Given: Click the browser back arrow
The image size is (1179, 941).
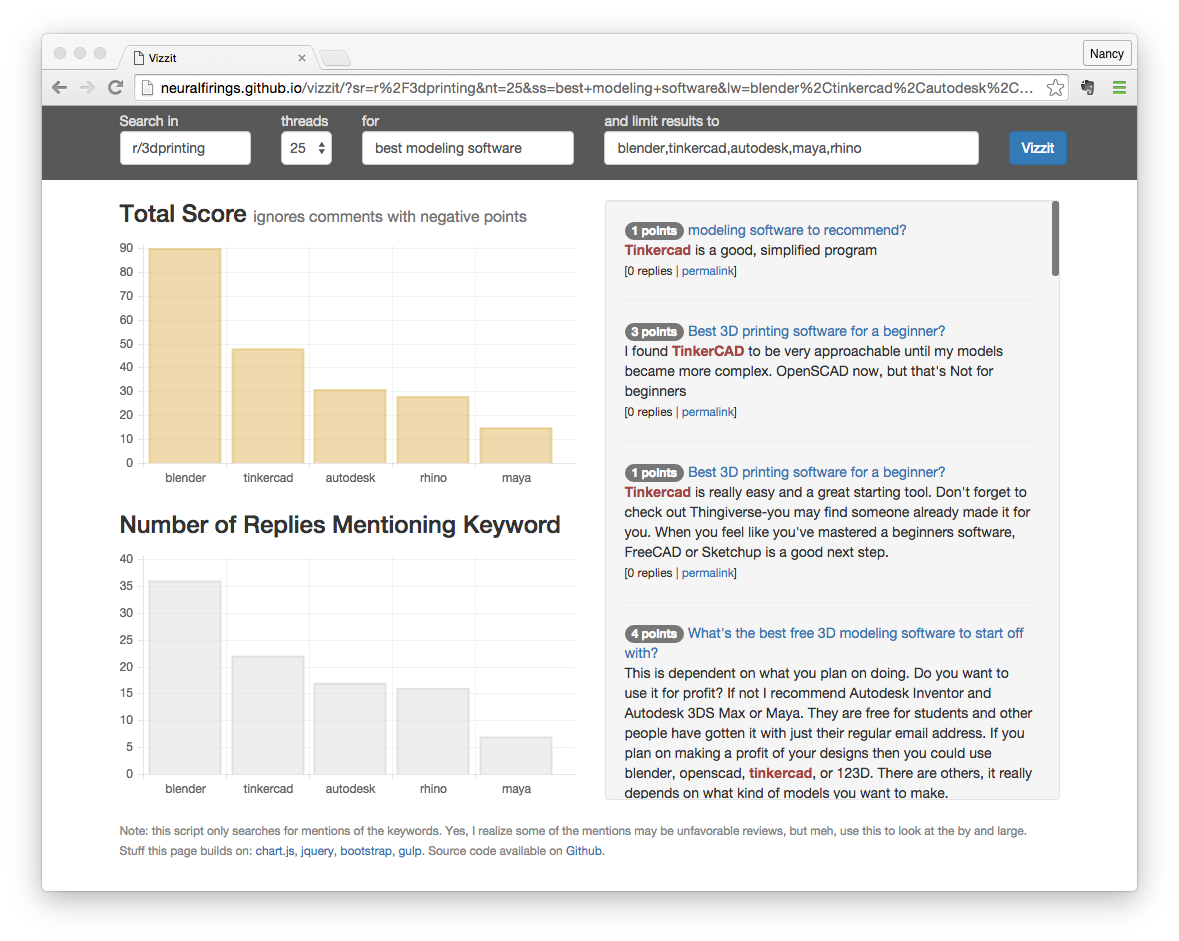Looking at the screenshot, I should coord(59,88).
